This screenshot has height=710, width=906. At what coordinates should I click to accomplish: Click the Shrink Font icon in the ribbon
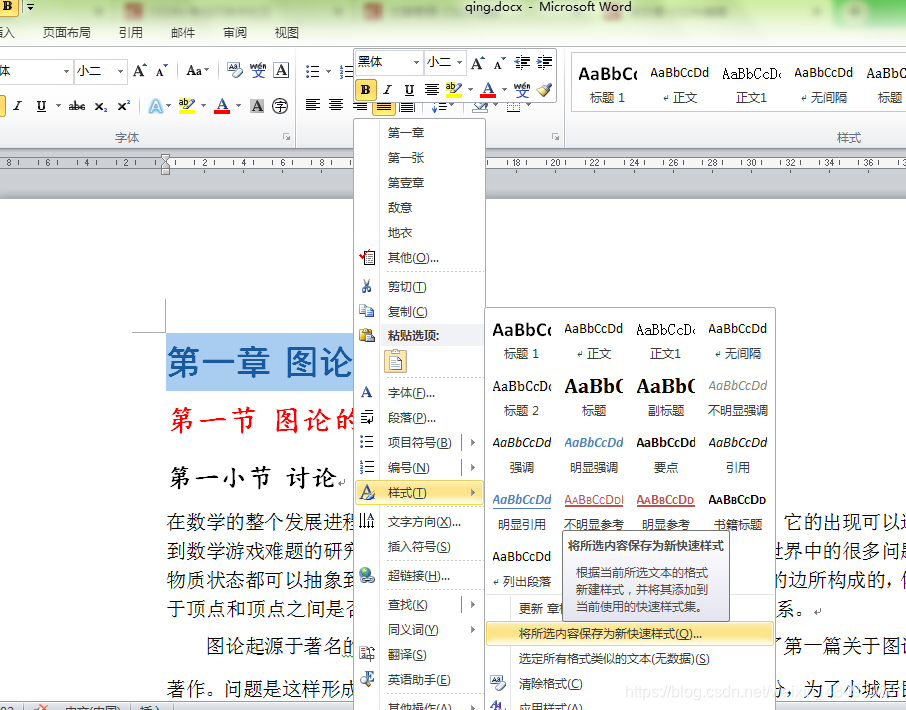click(x=162, y=71)
